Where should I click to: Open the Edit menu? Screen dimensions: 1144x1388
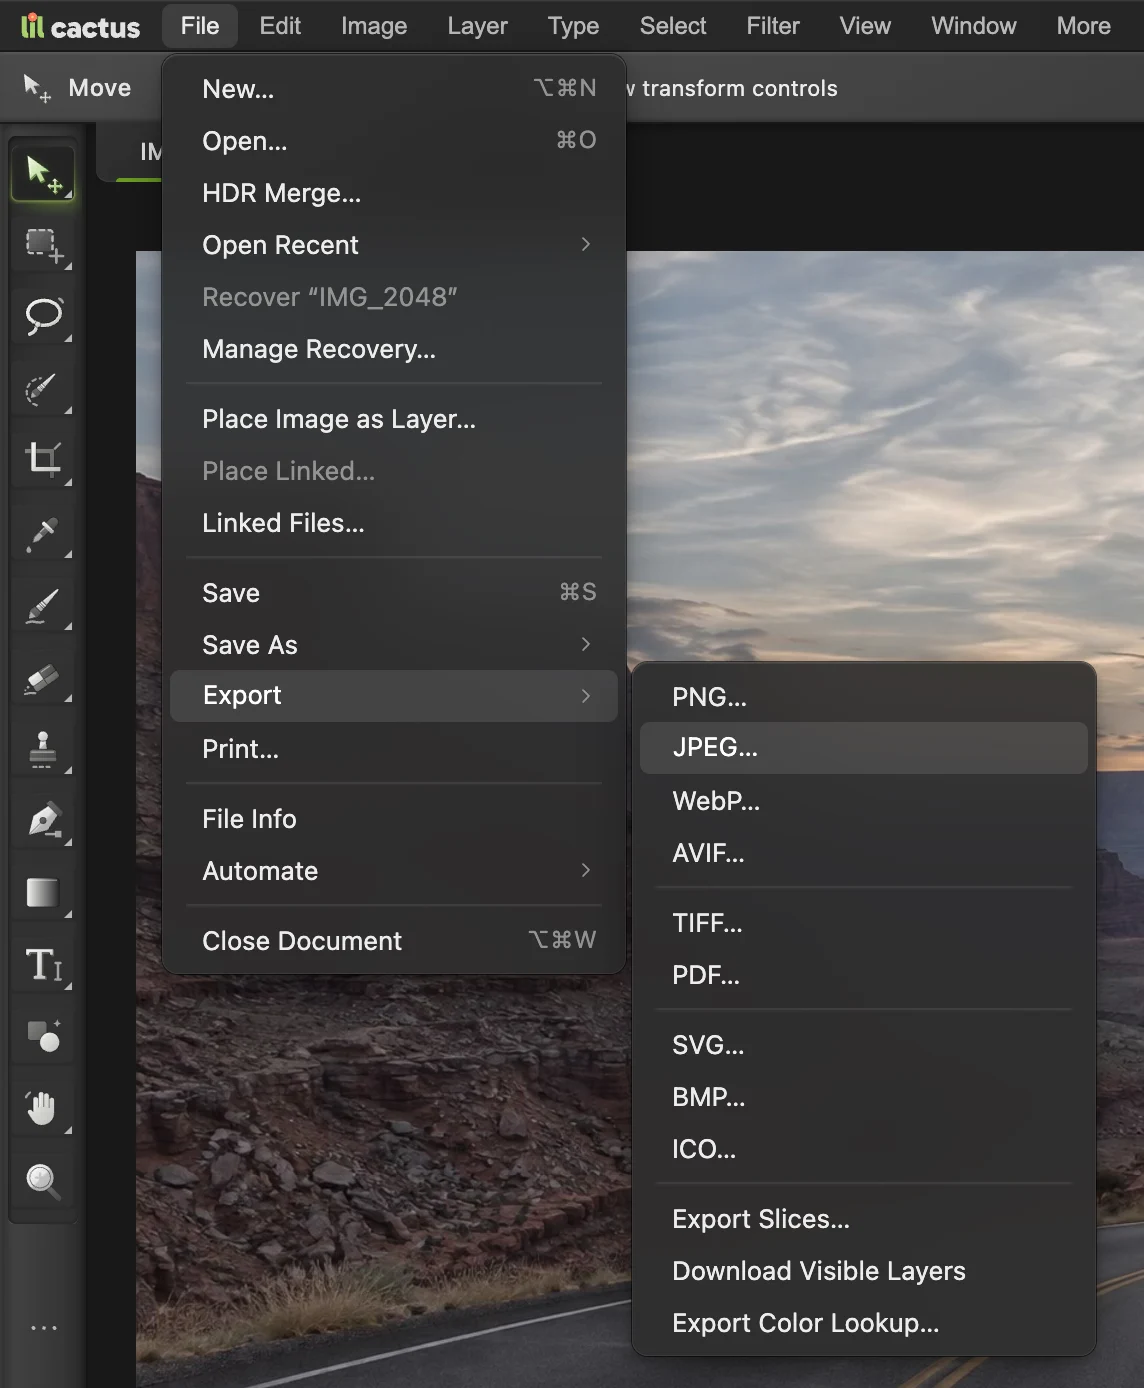click(280, 26)
